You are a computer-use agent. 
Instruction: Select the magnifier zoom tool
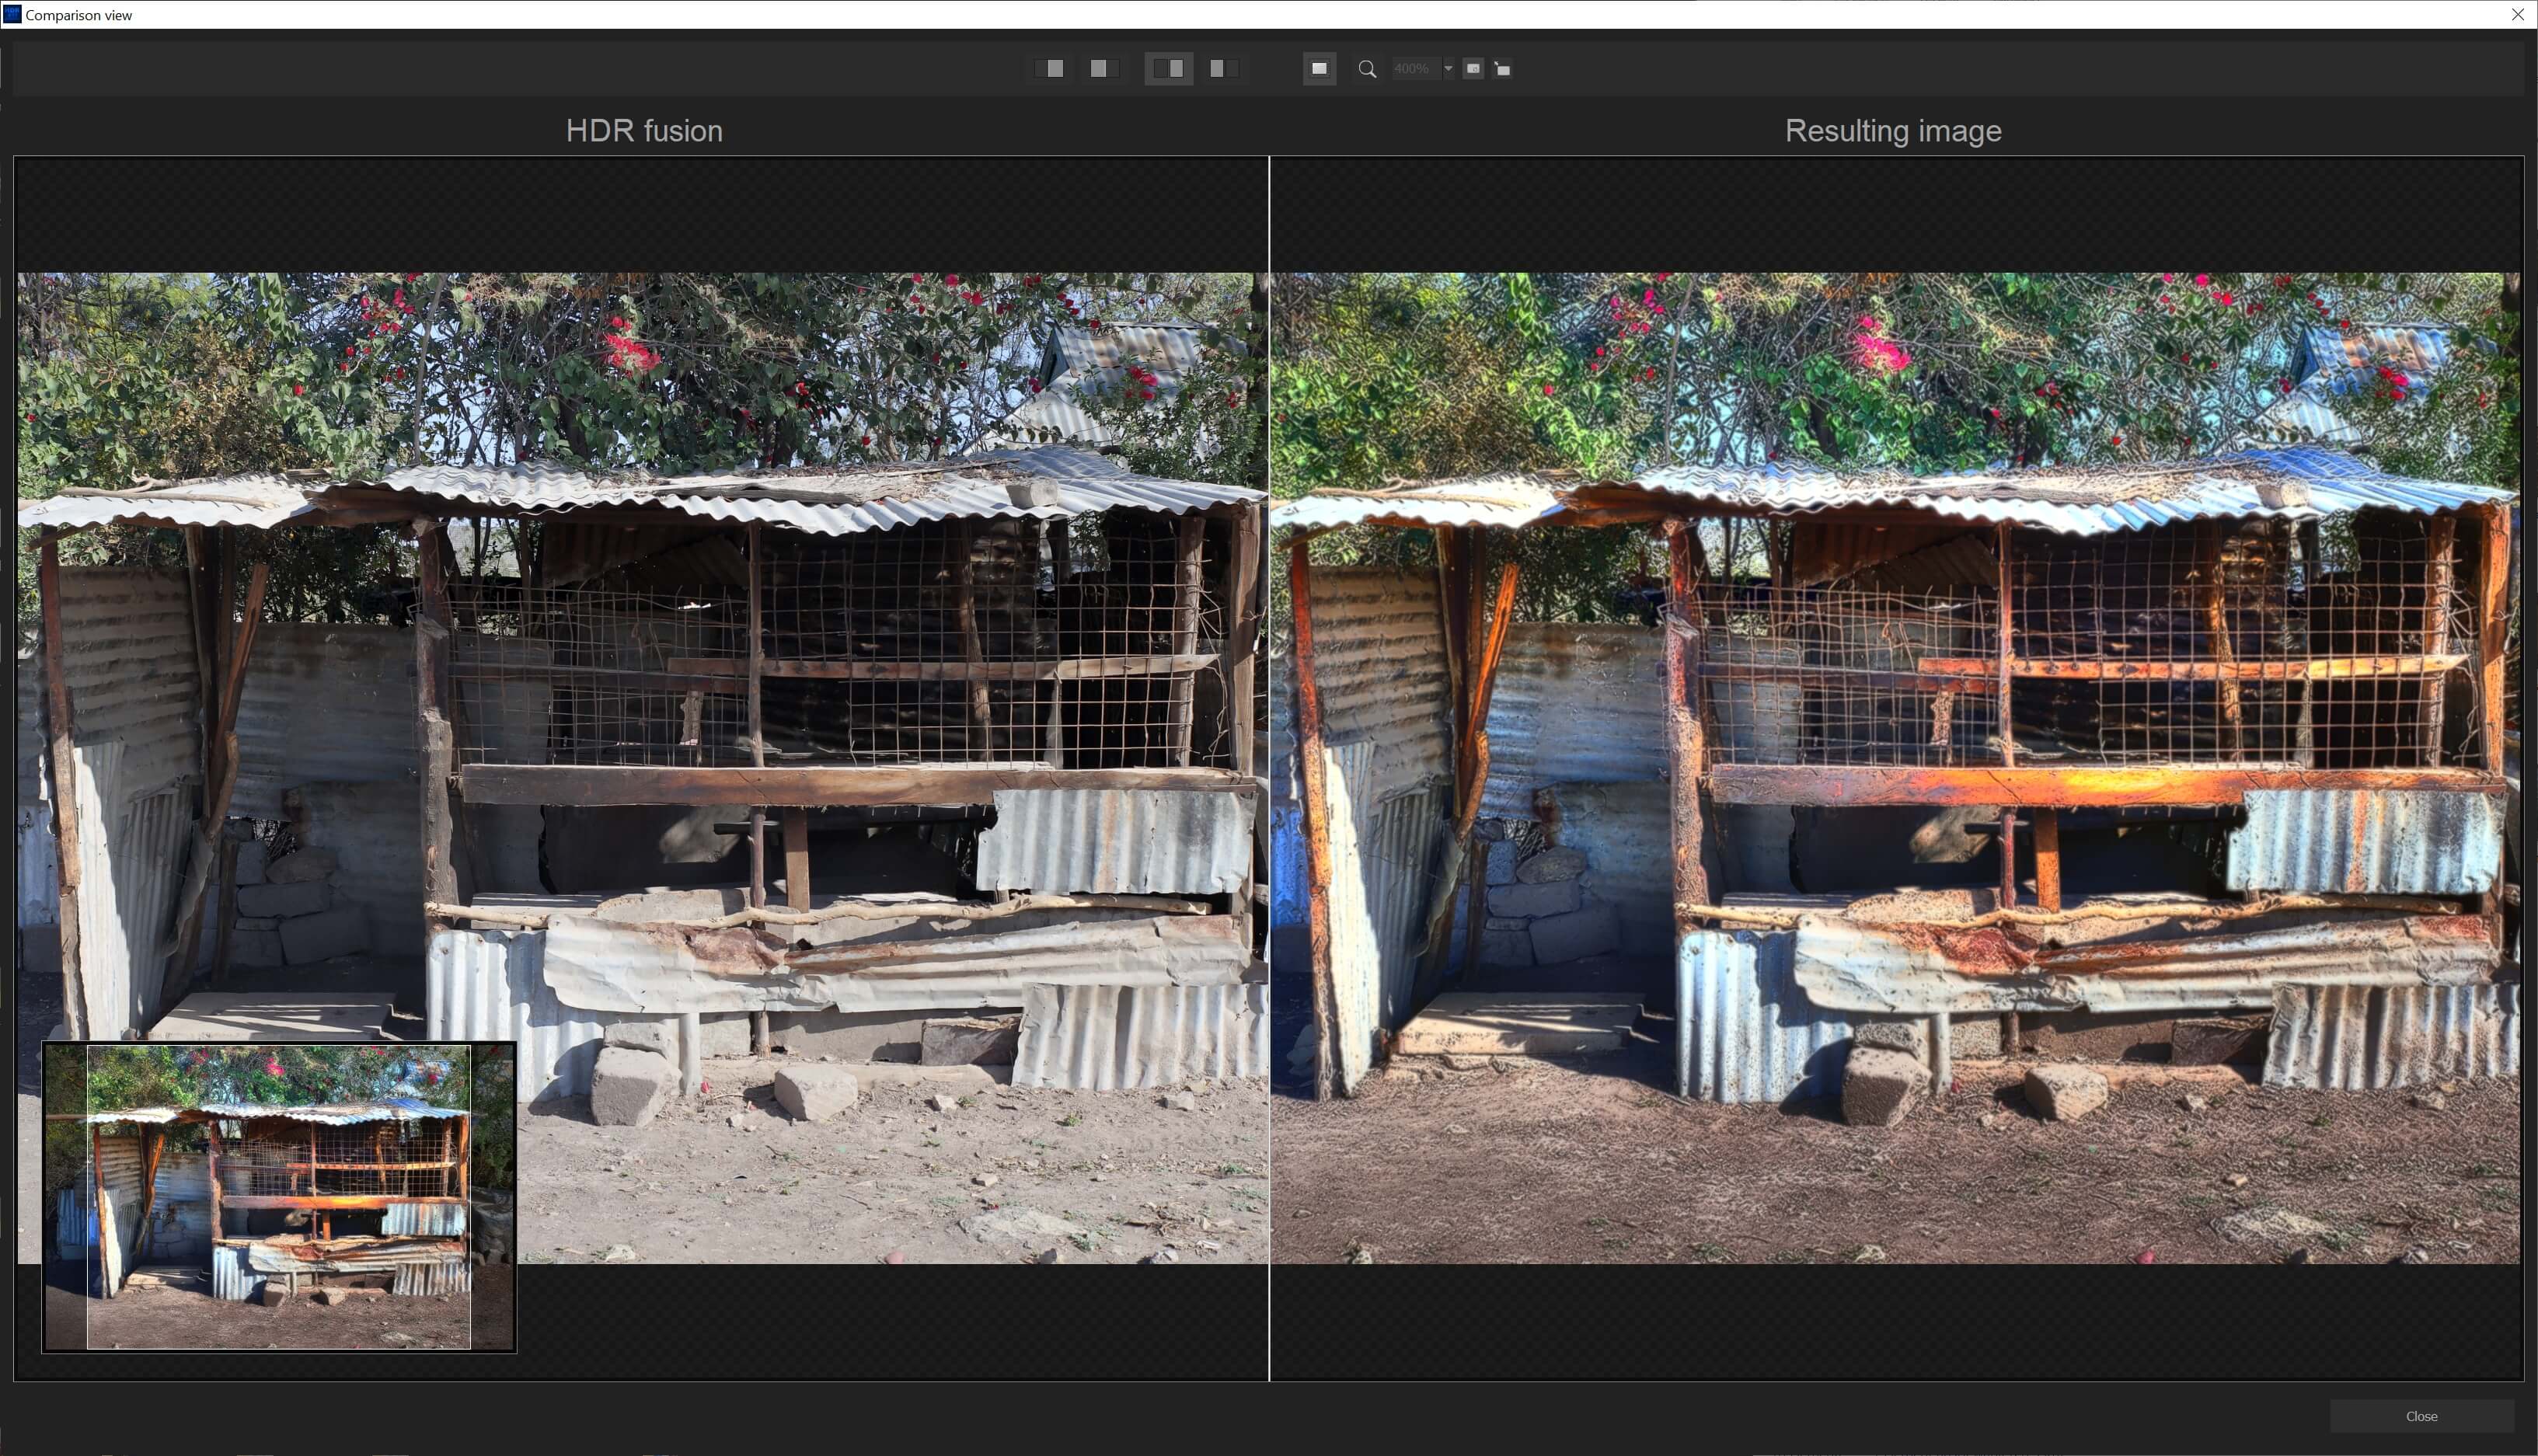[x=1367, y=69]
